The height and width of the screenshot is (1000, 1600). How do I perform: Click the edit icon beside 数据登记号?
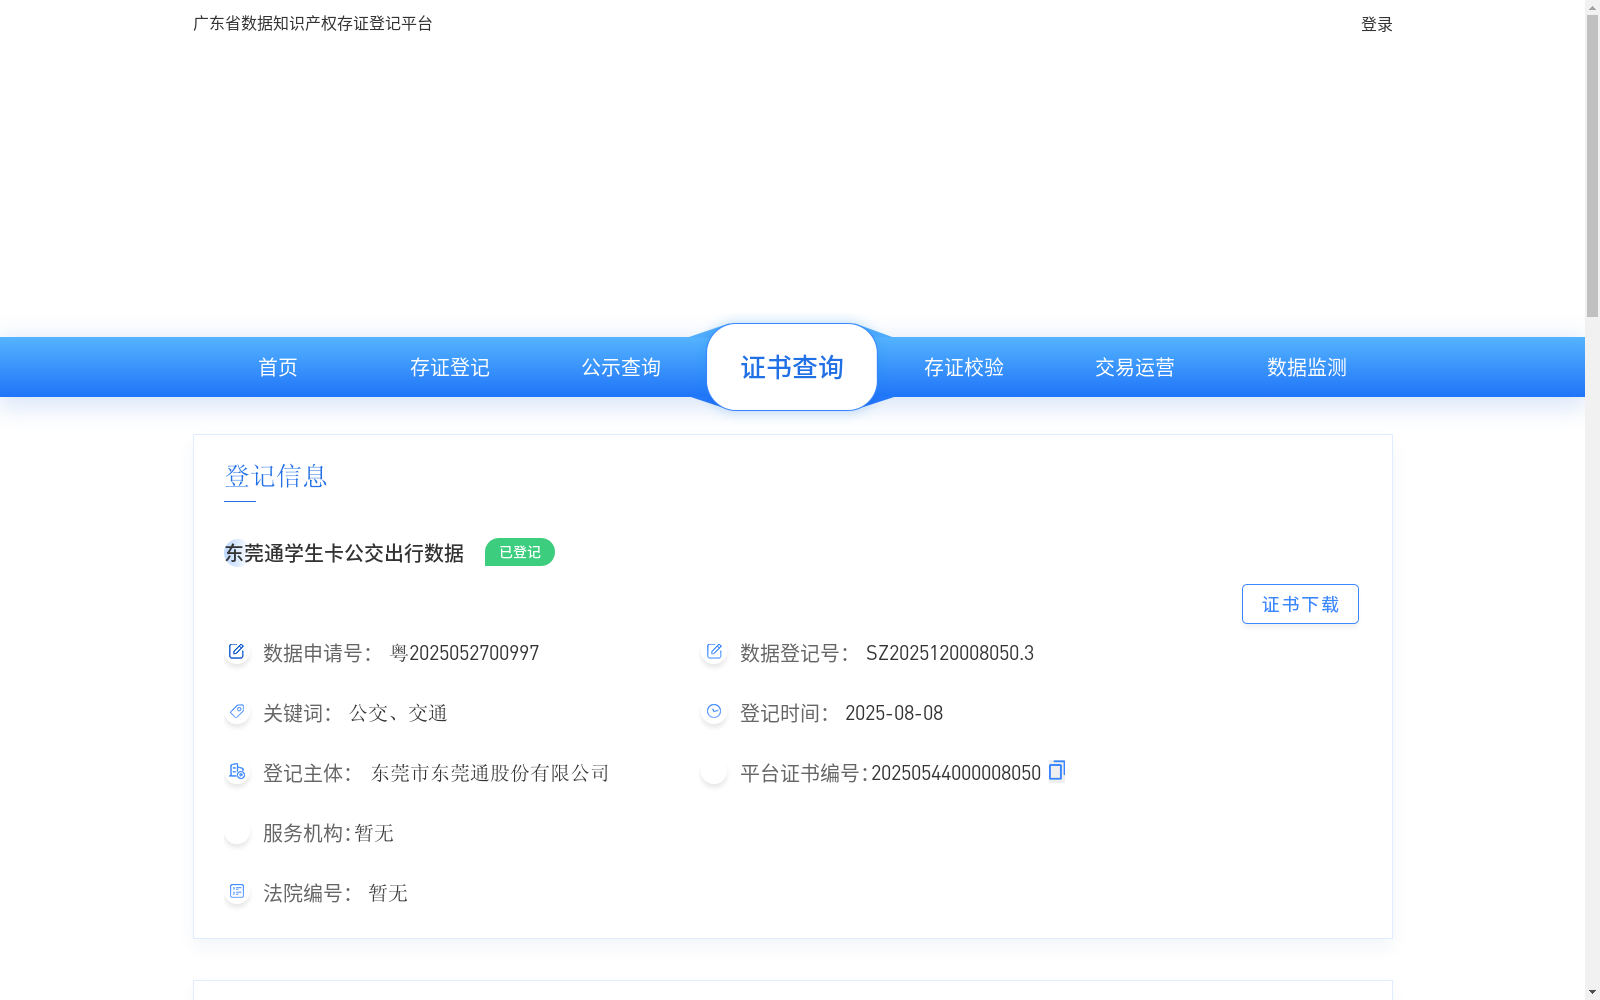click(714, 652)
